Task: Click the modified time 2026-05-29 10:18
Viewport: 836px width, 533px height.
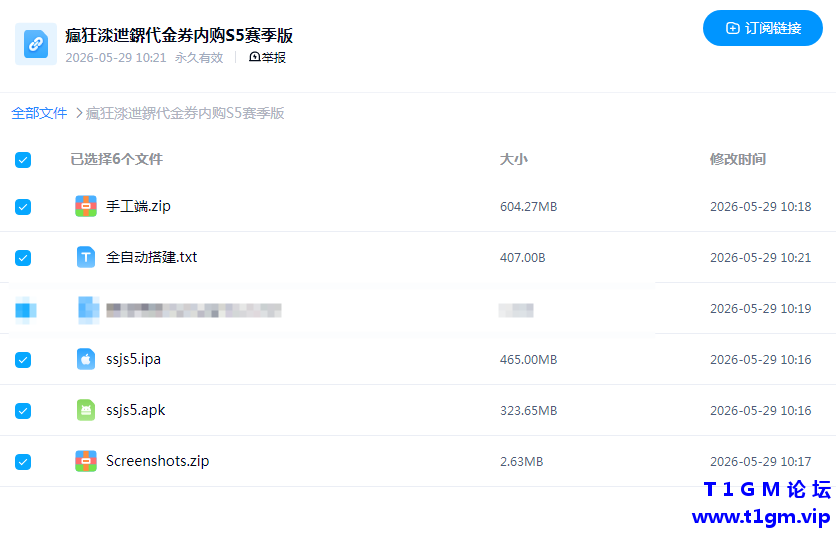Action: coord(760,207)
